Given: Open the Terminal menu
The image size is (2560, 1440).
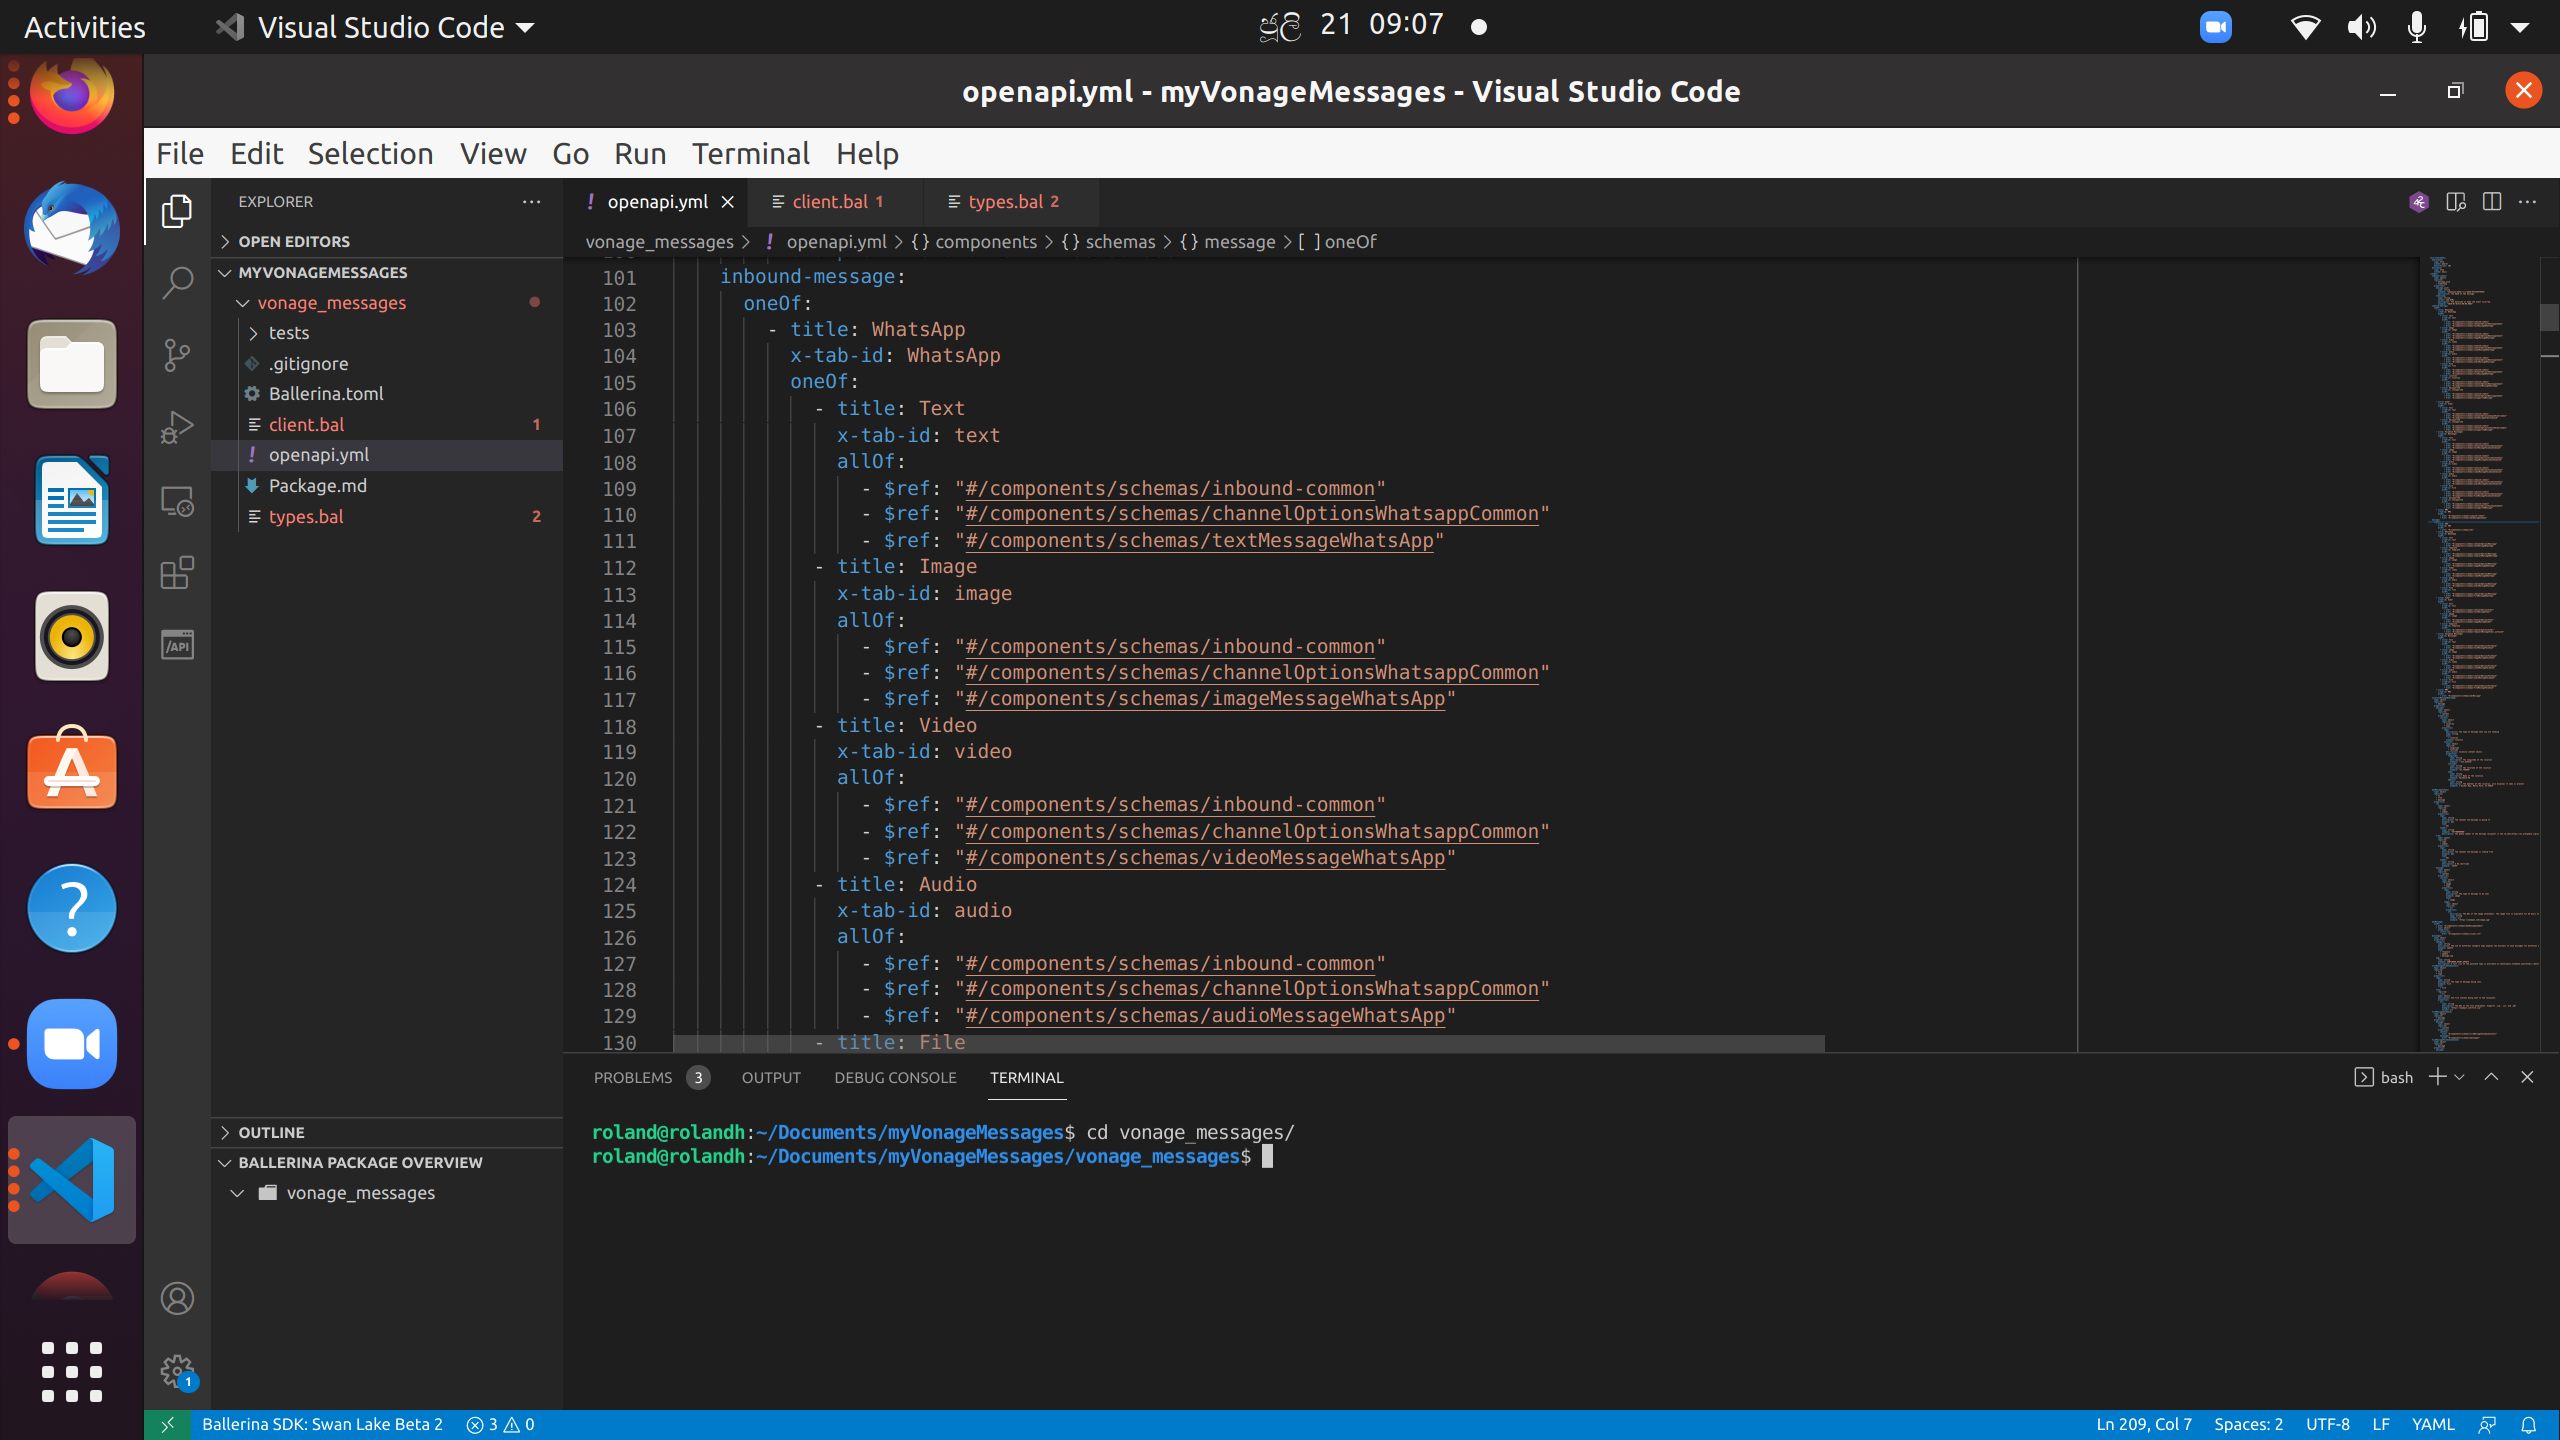Looking at the screenshot, I should point(751,153).
